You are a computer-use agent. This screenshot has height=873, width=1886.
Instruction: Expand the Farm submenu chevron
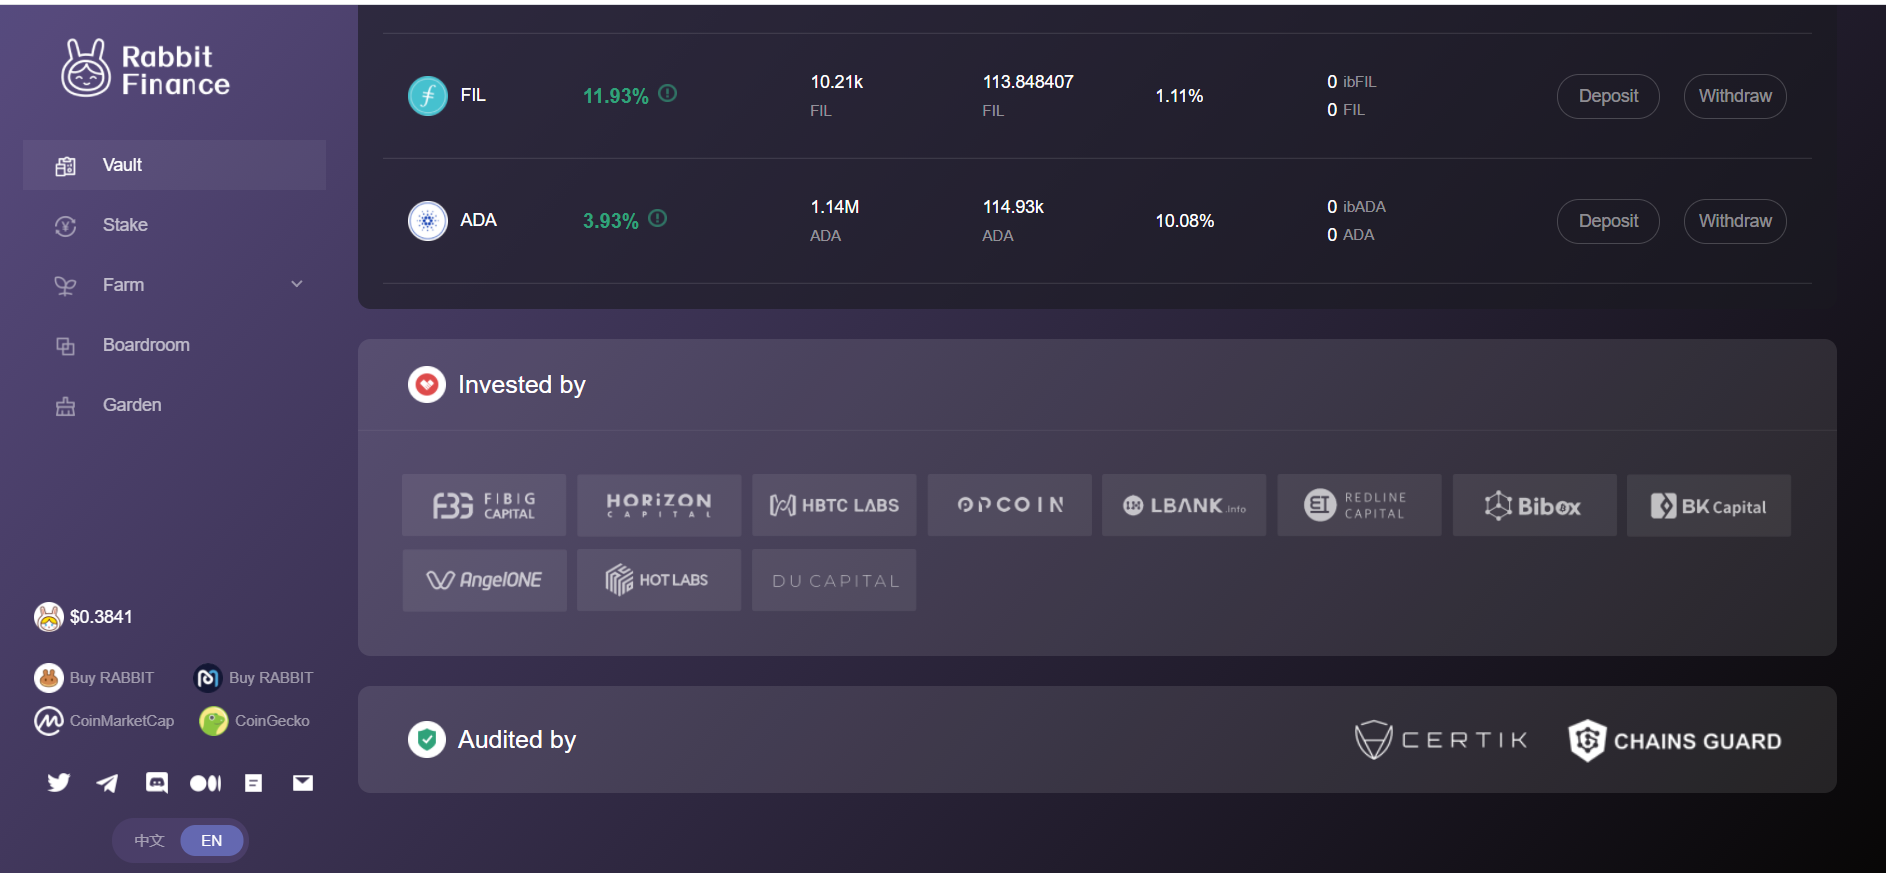(x=297, y=284)
